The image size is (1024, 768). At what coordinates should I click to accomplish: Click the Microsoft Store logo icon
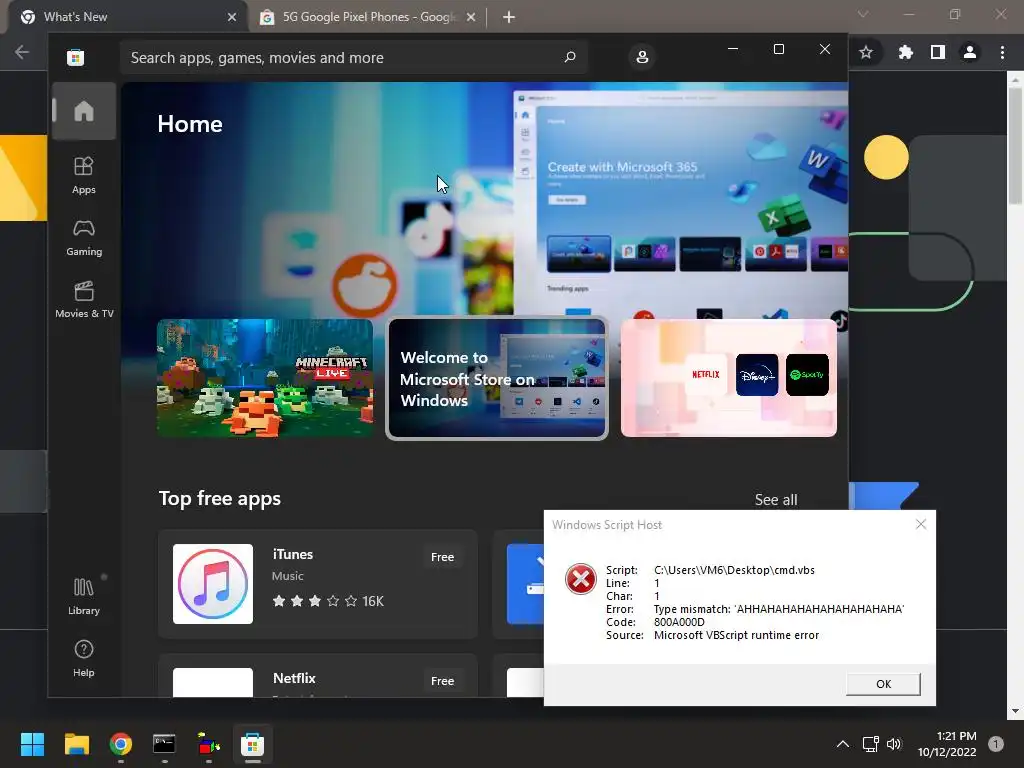click(x=75, y=57)
